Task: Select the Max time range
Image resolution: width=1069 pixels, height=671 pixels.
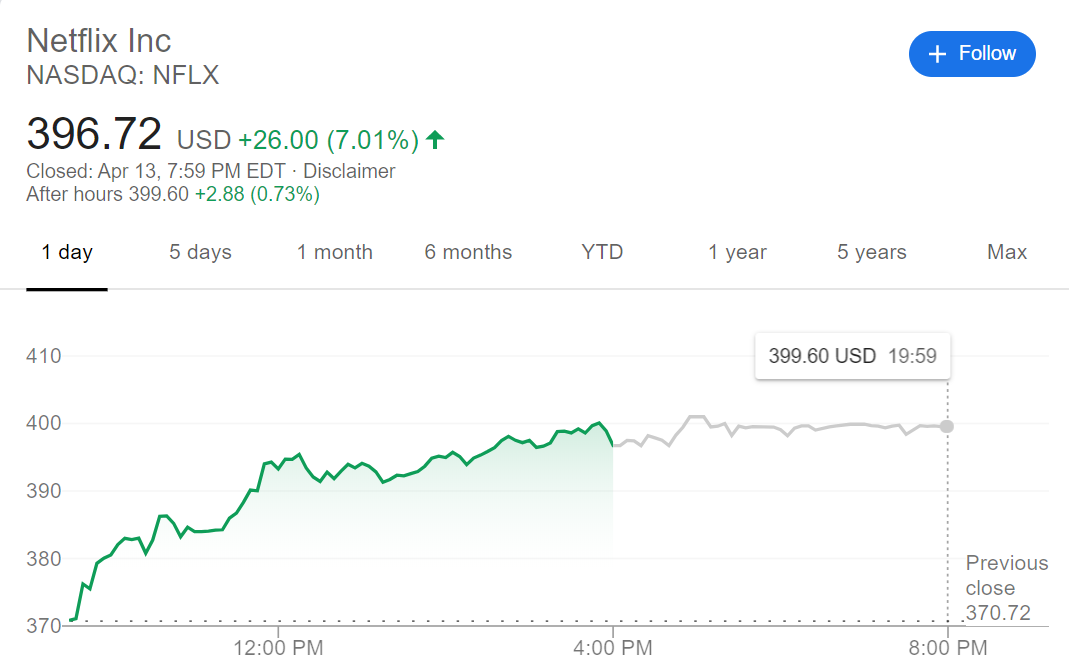Action: point(1007,252)
